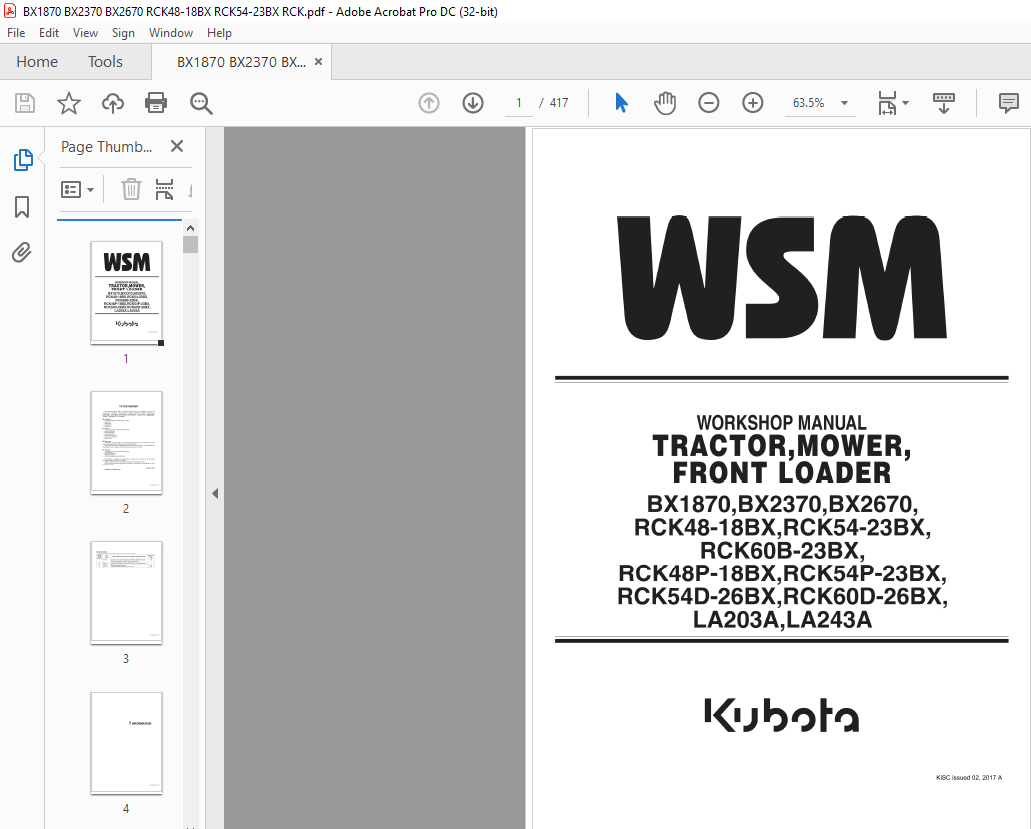Open the Sign menu
1031x829 pixels.
(x=123, y=33)
